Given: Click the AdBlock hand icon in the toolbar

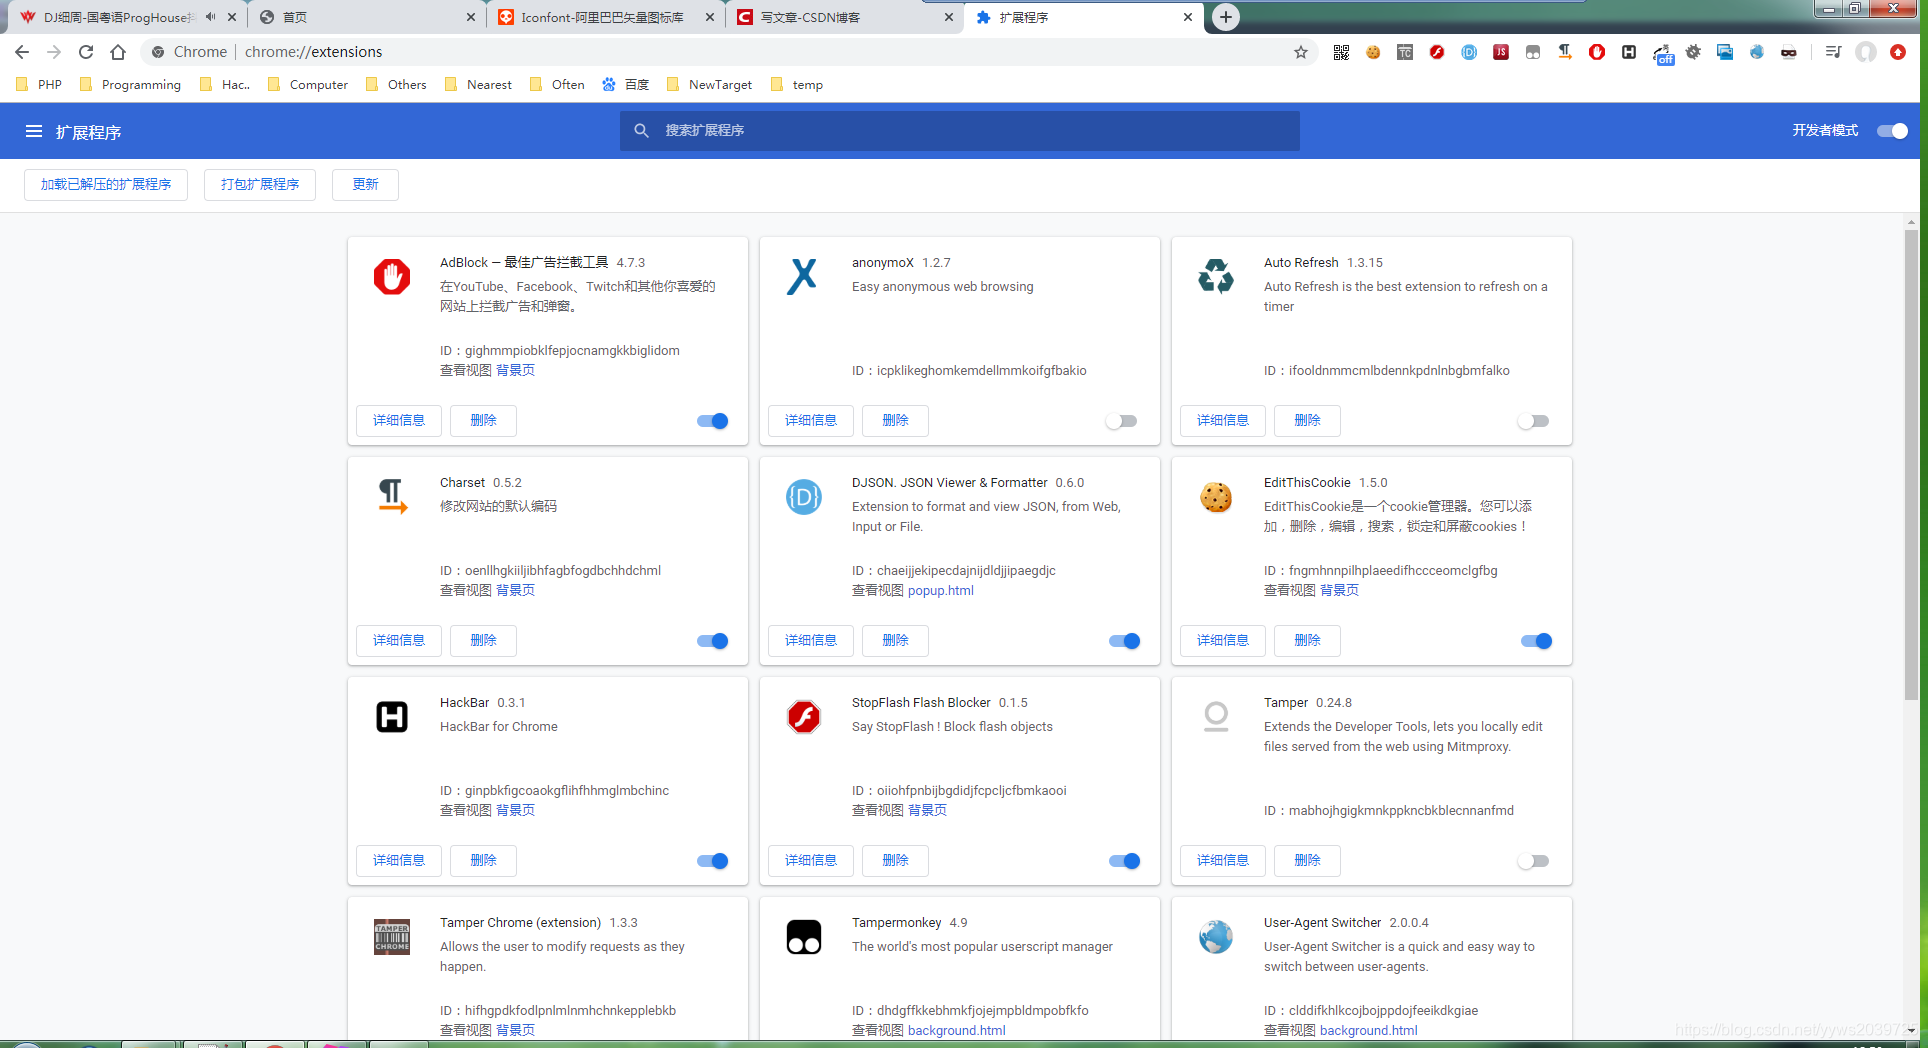Looking at the screenshot, I should (x=1597, y=51).
